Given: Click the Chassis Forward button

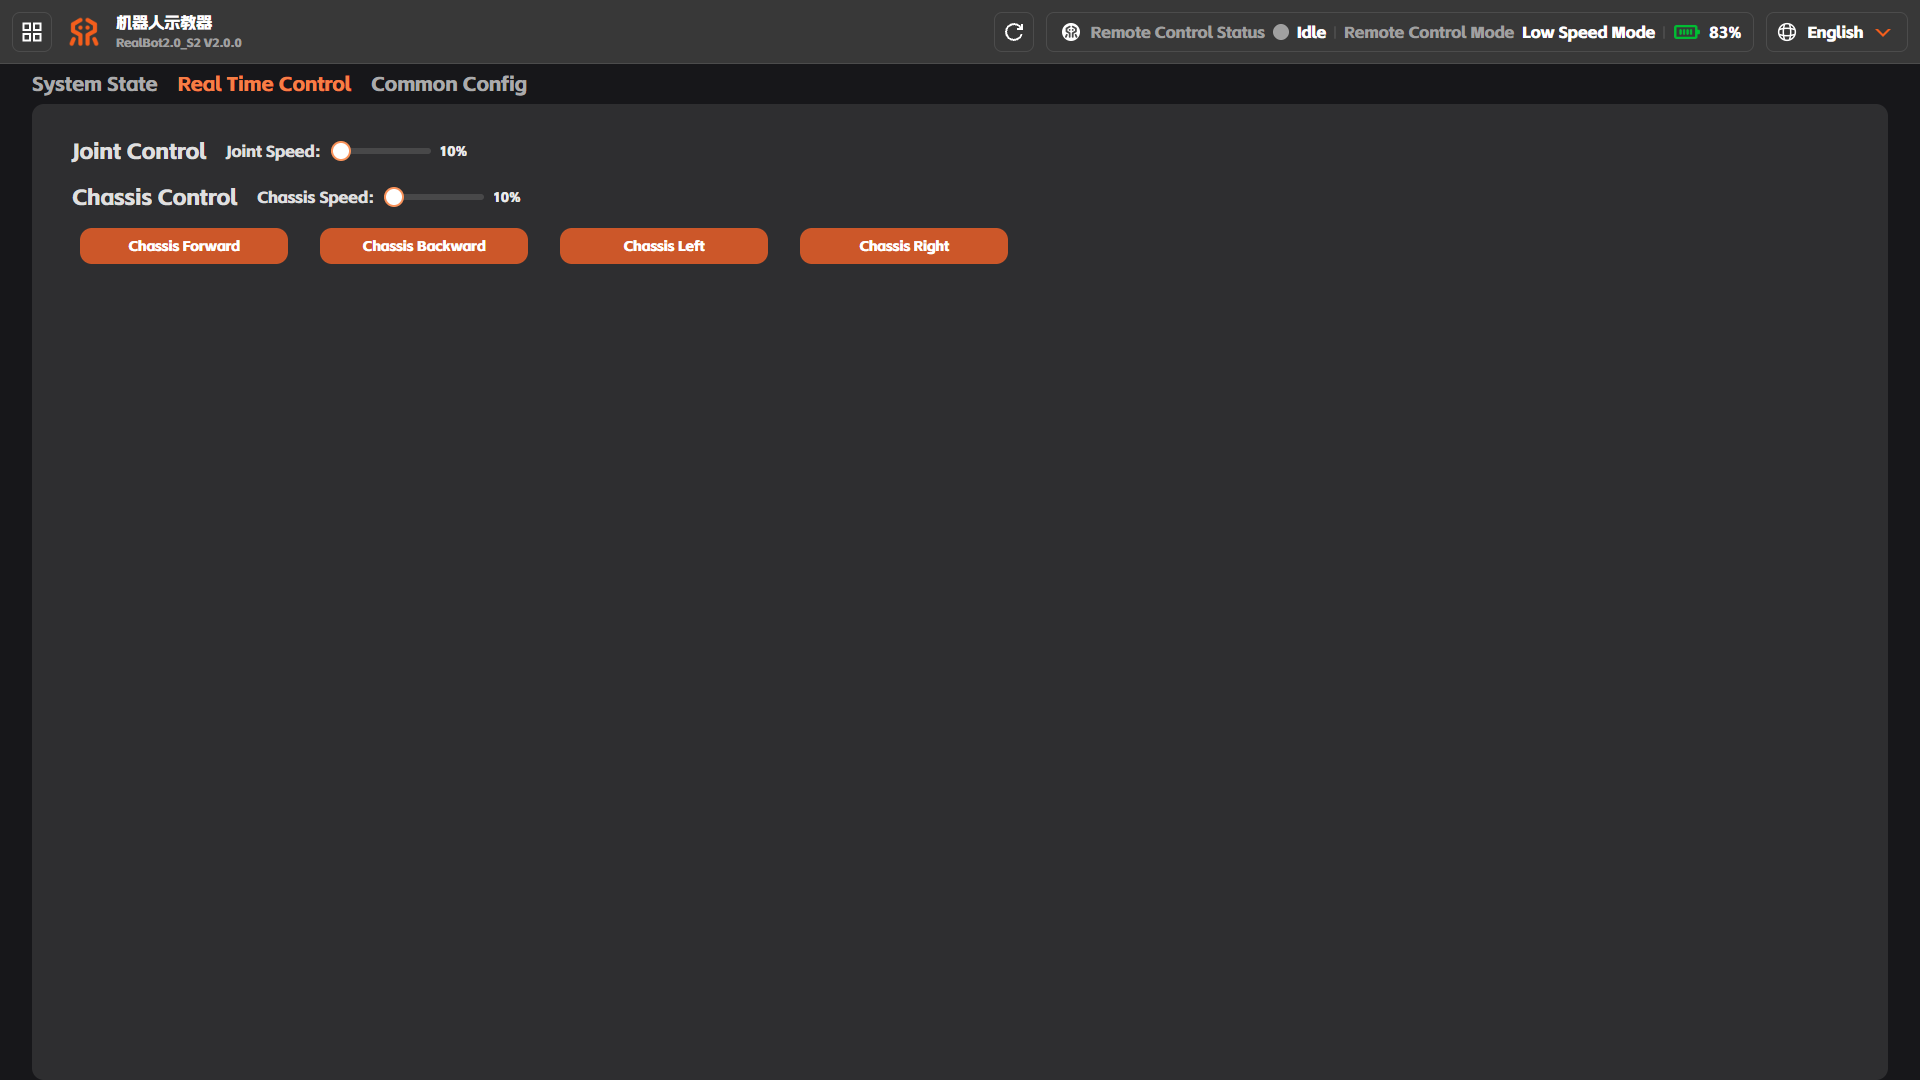Looking at the screenshot, I should pyautogui.click(x=184, y=246).
